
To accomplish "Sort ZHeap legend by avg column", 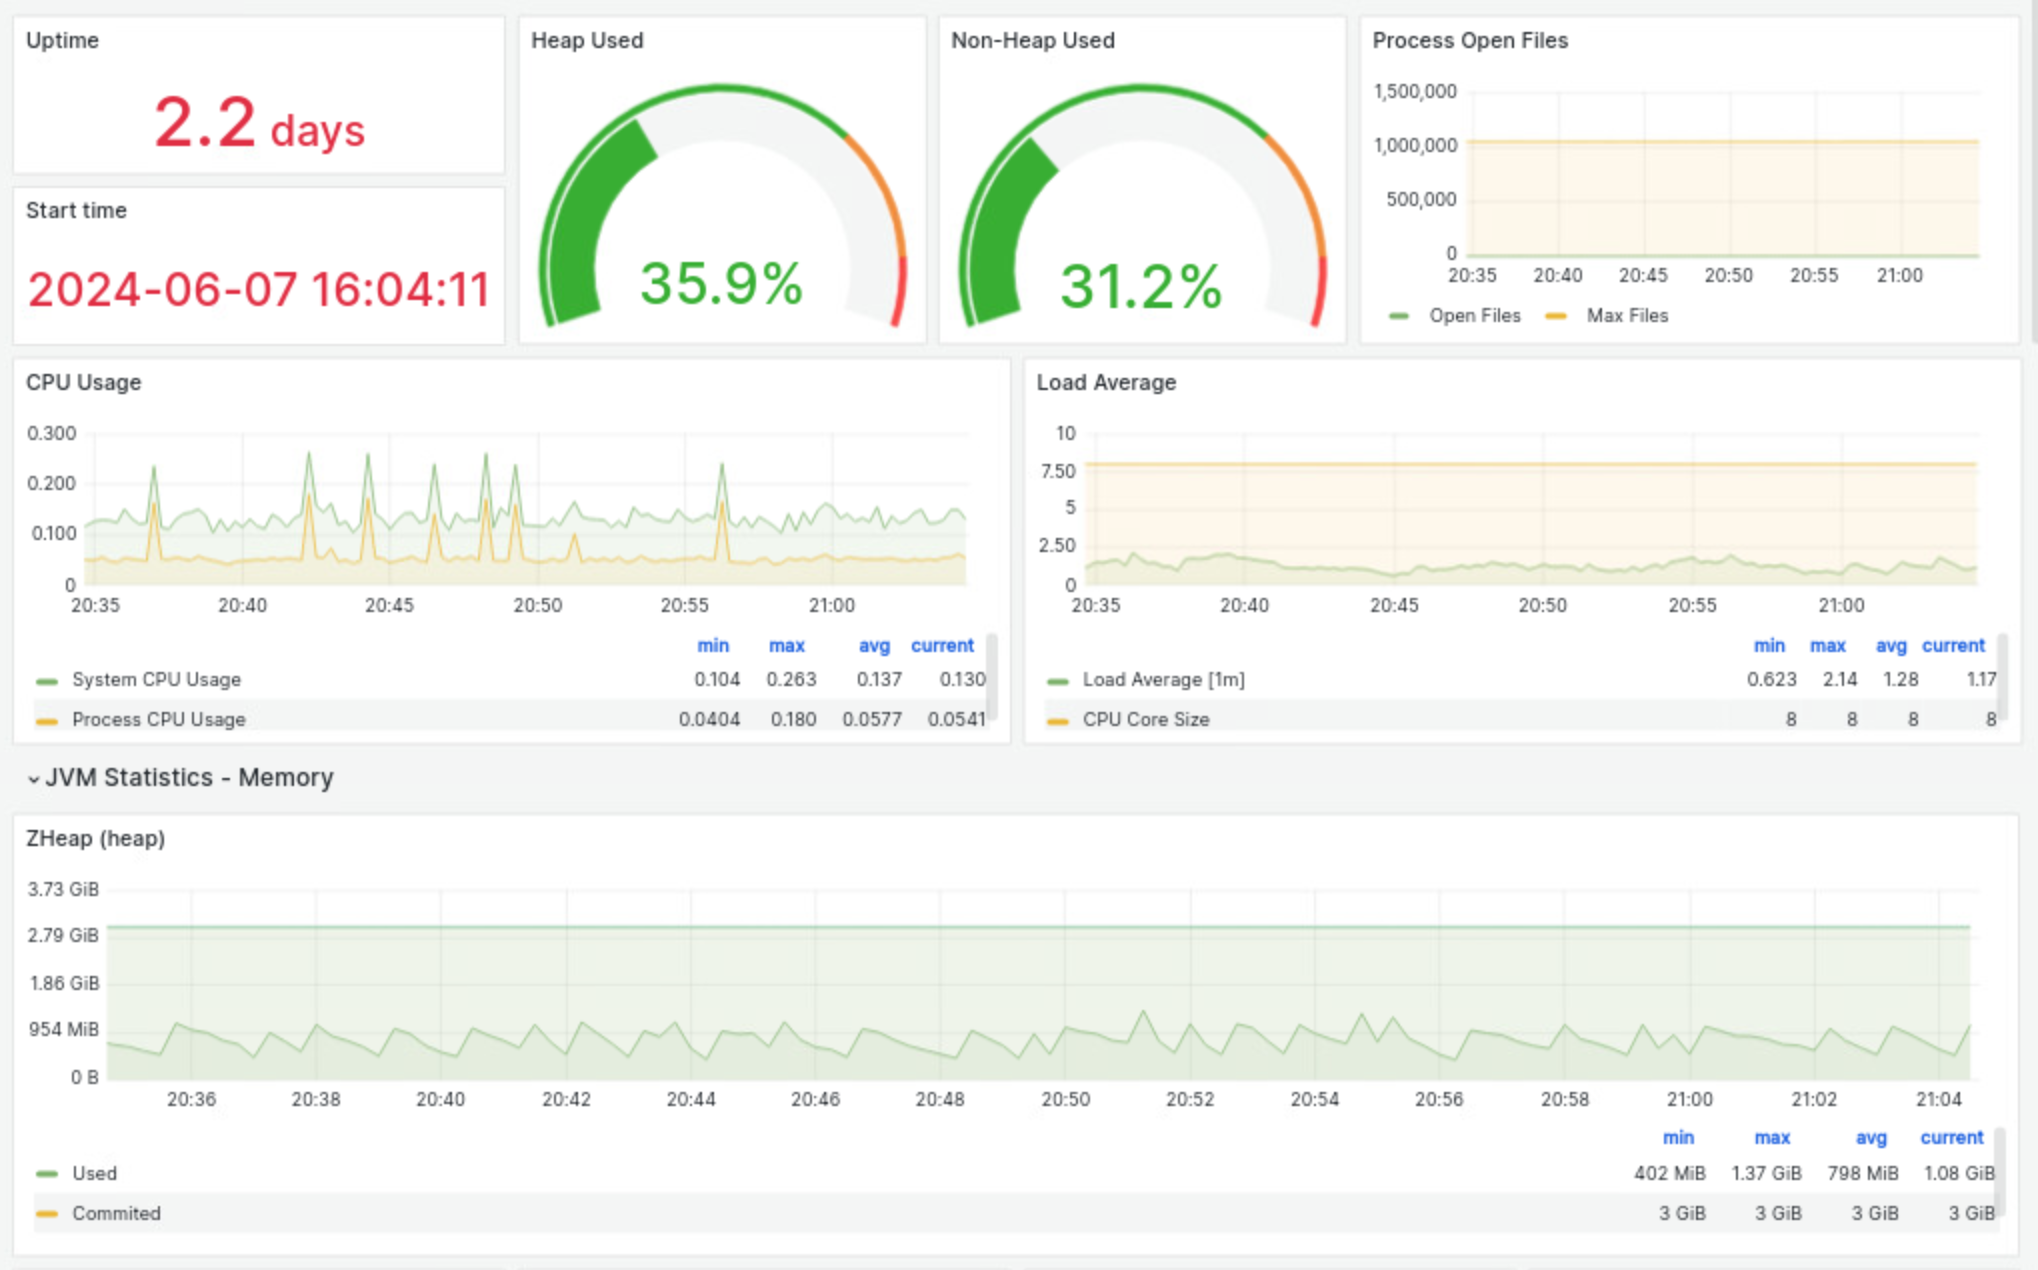I will point(1871,1137).
